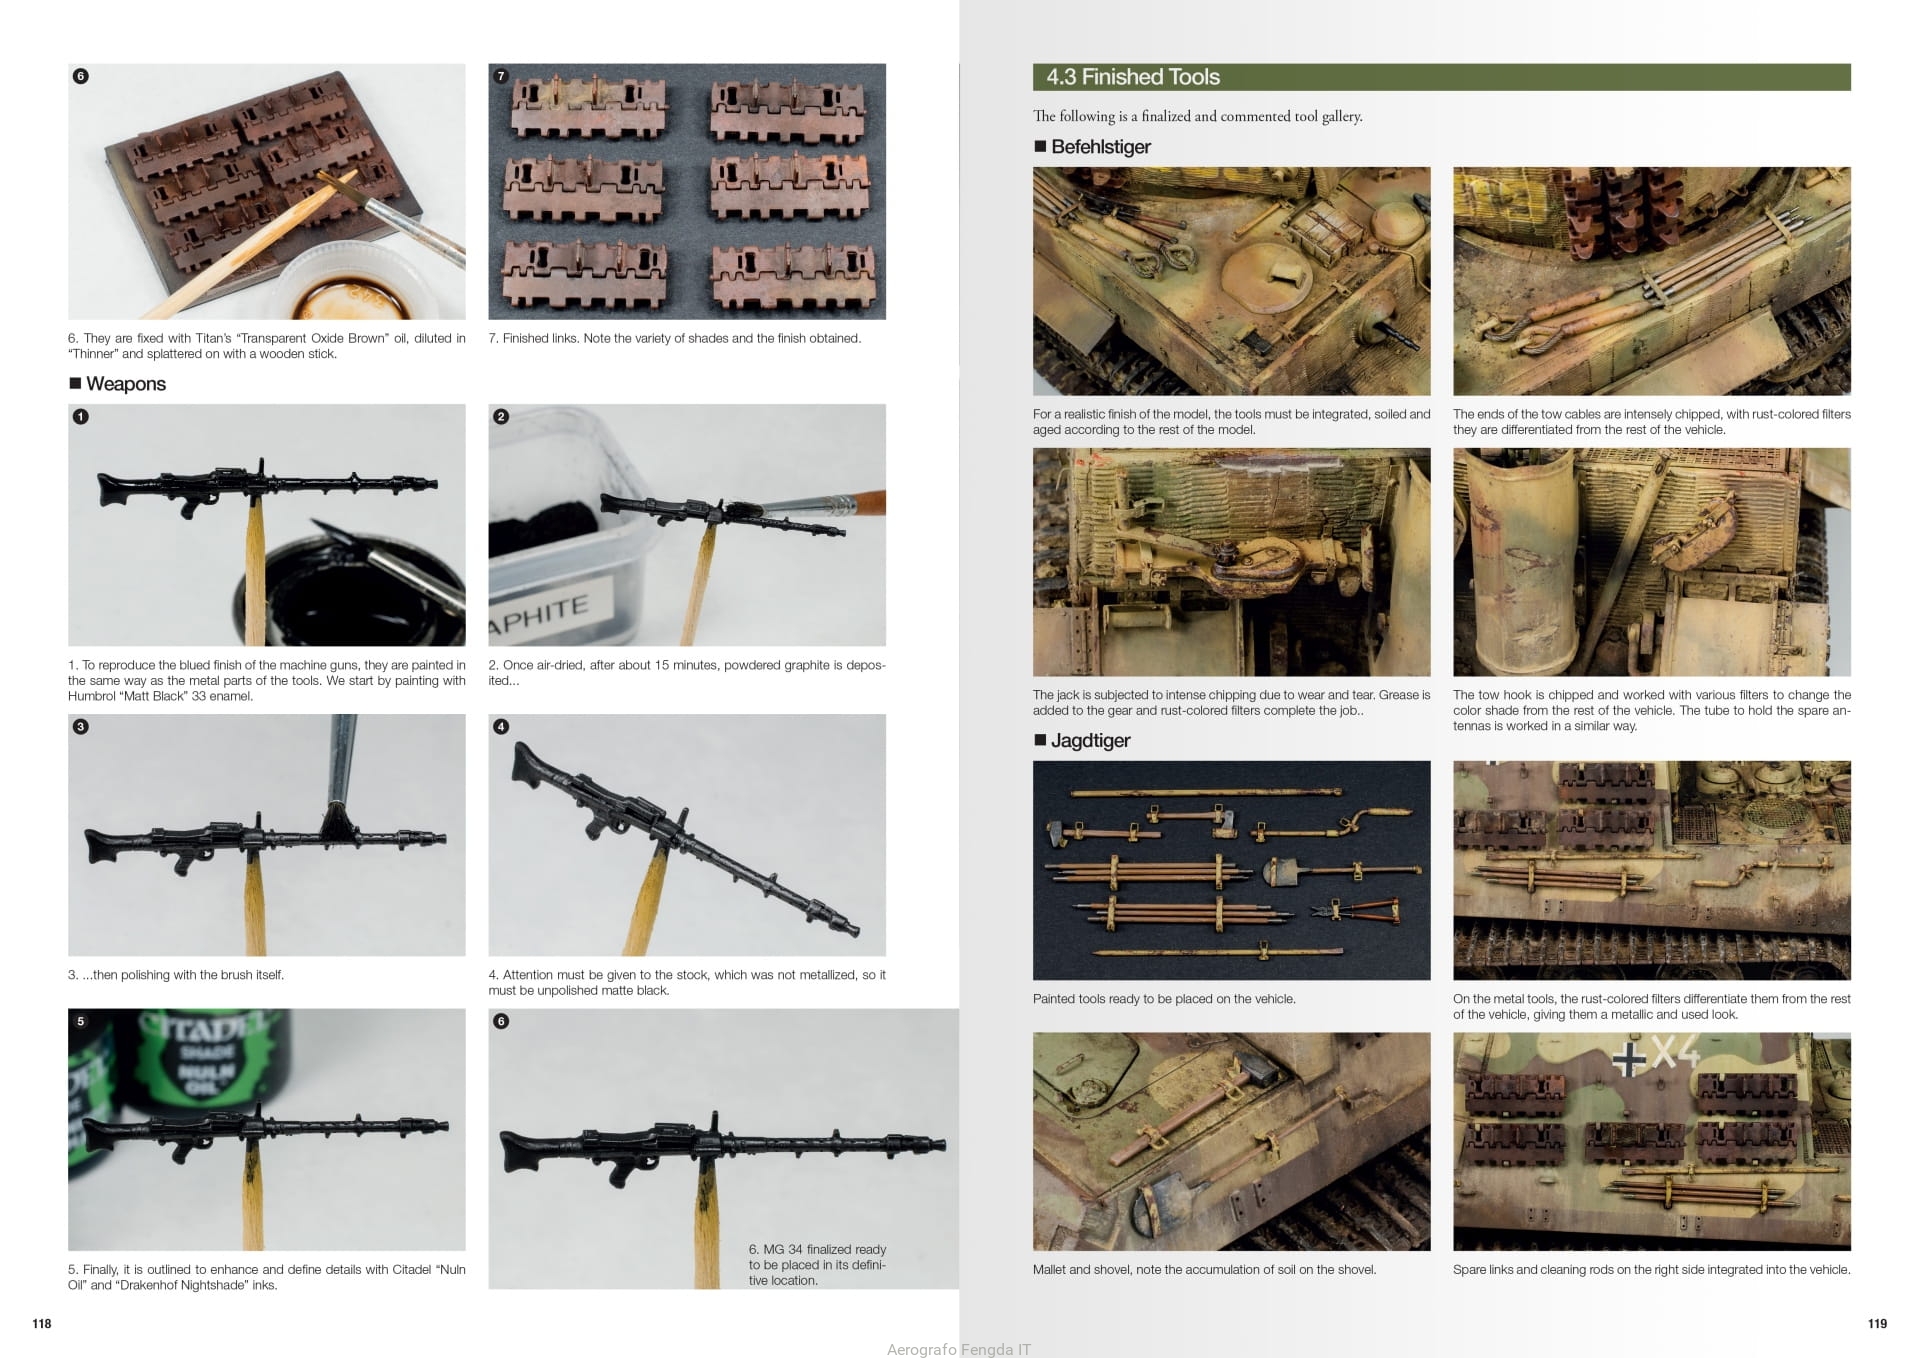Click the Befehlstiger subsection heading

pyautogui.click(x=1100, y=147)
